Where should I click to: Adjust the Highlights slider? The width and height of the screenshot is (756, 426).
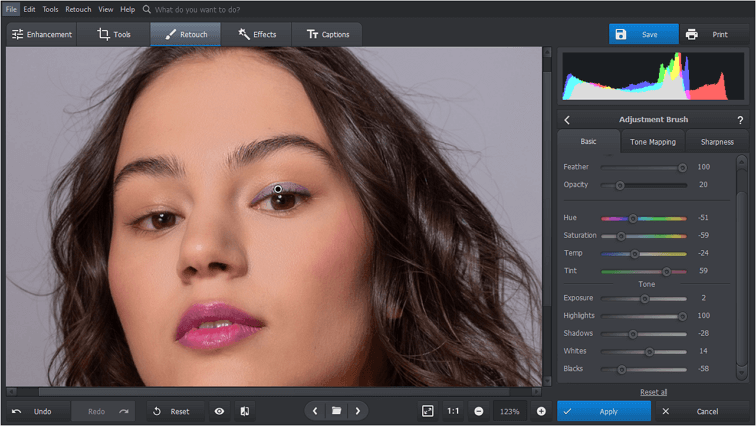coord(644,316)
